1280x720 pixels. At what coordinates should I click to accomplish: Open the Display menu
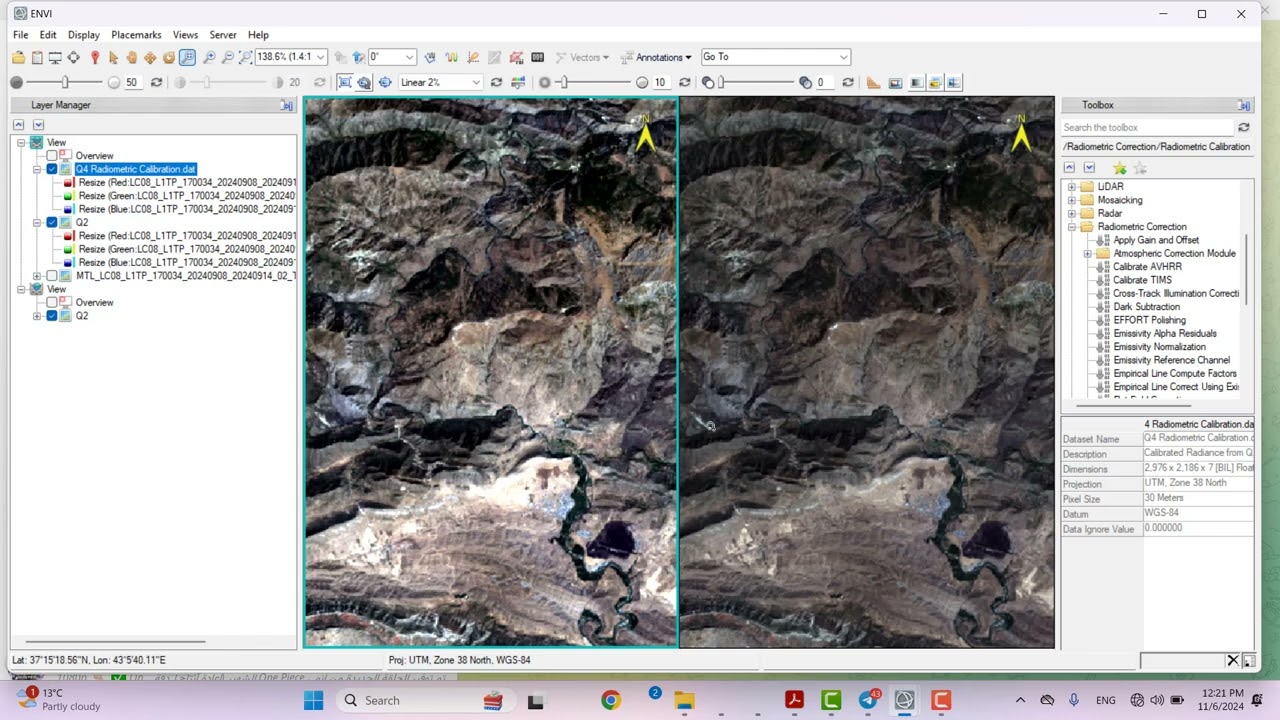pos(84,35)
